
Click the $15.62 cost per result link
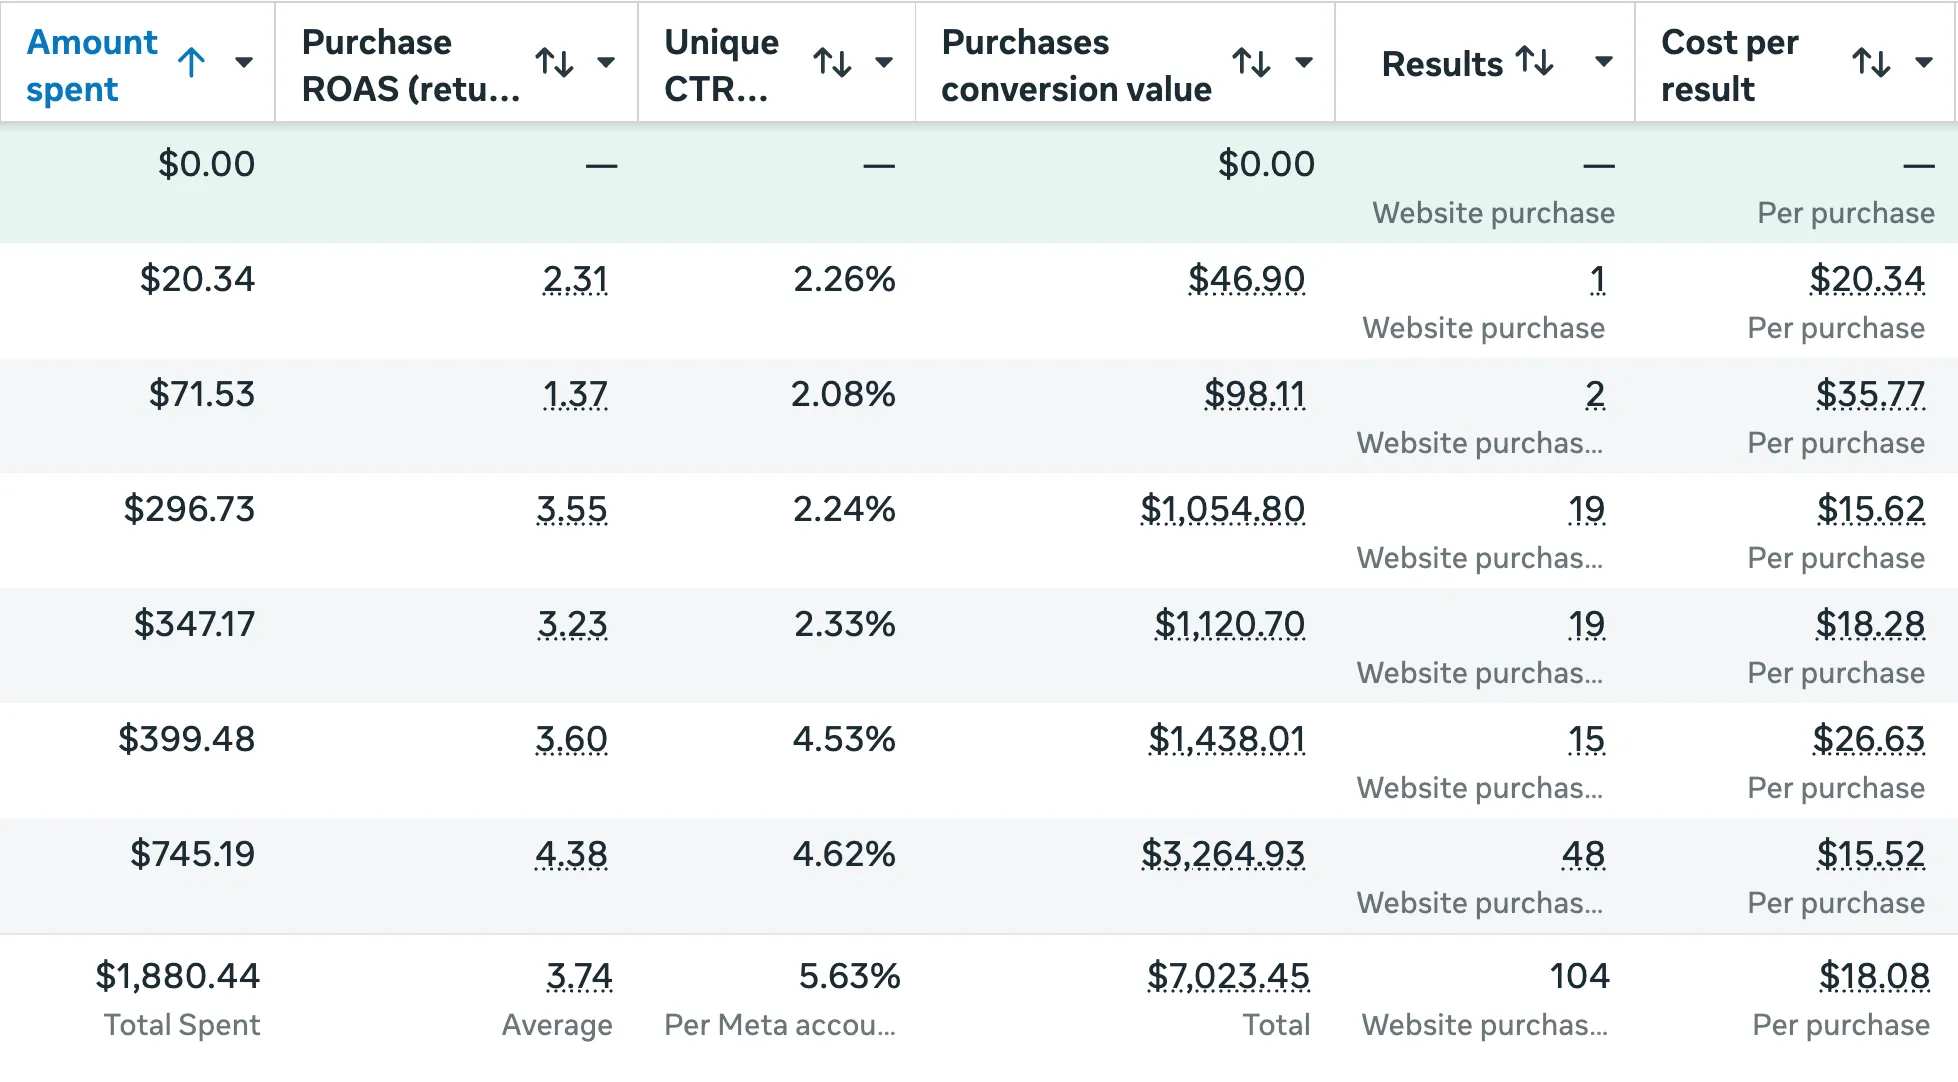tap(1871, 509)
